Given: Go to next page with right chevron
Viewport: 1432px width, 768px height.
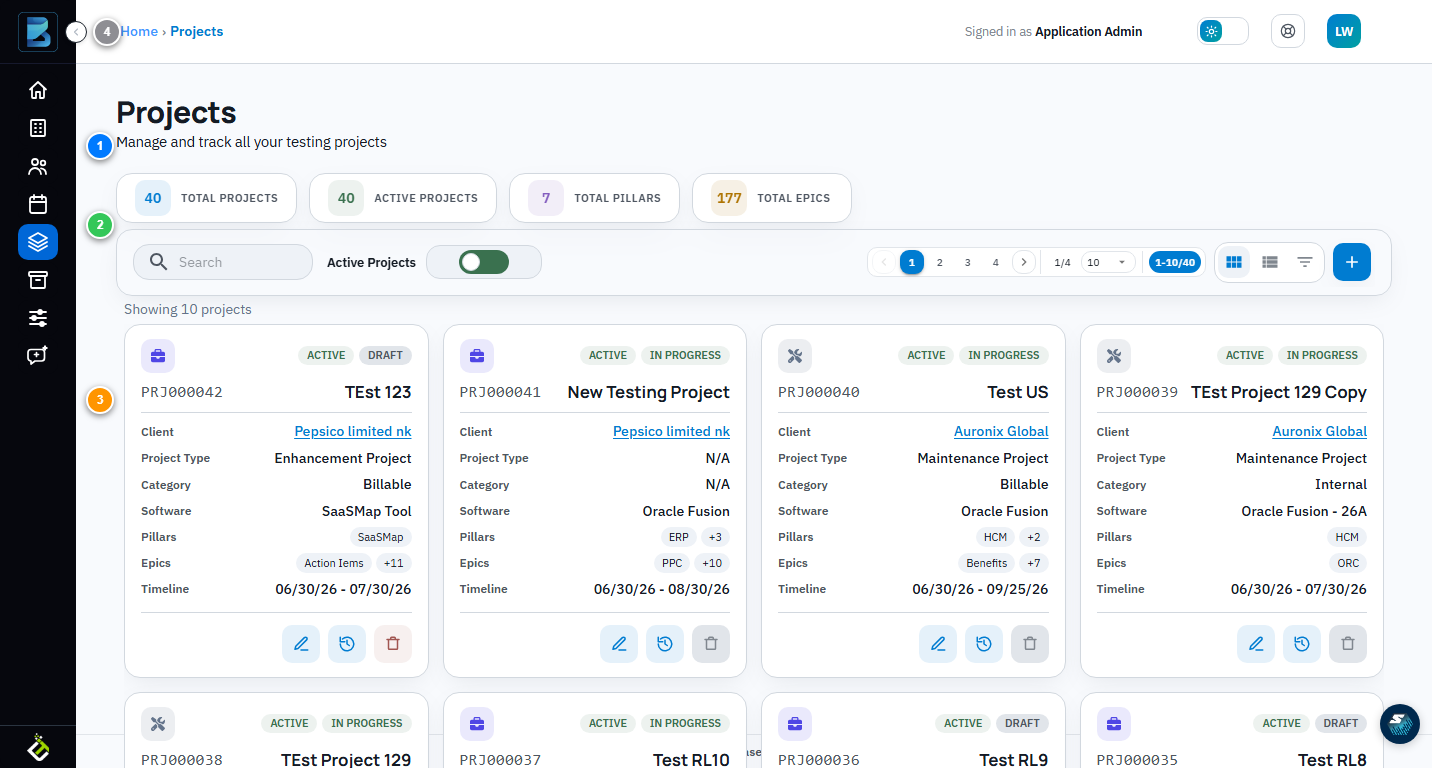Looking at the screenshot, I should coord(1024,262).
